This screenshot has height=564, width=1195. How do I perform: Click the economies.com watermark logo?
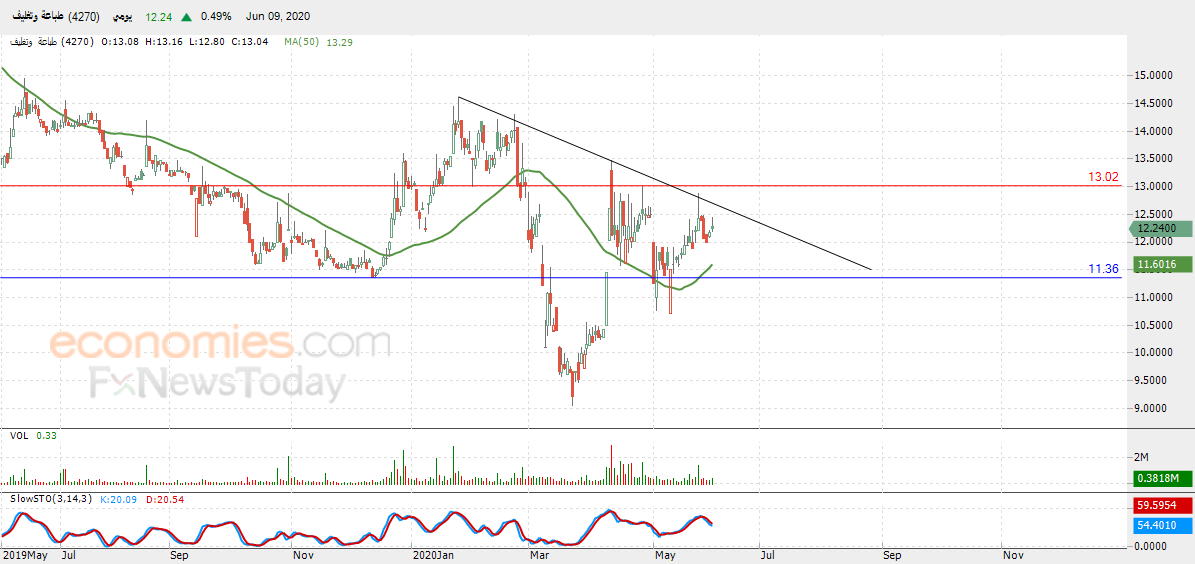click(220, 344)
